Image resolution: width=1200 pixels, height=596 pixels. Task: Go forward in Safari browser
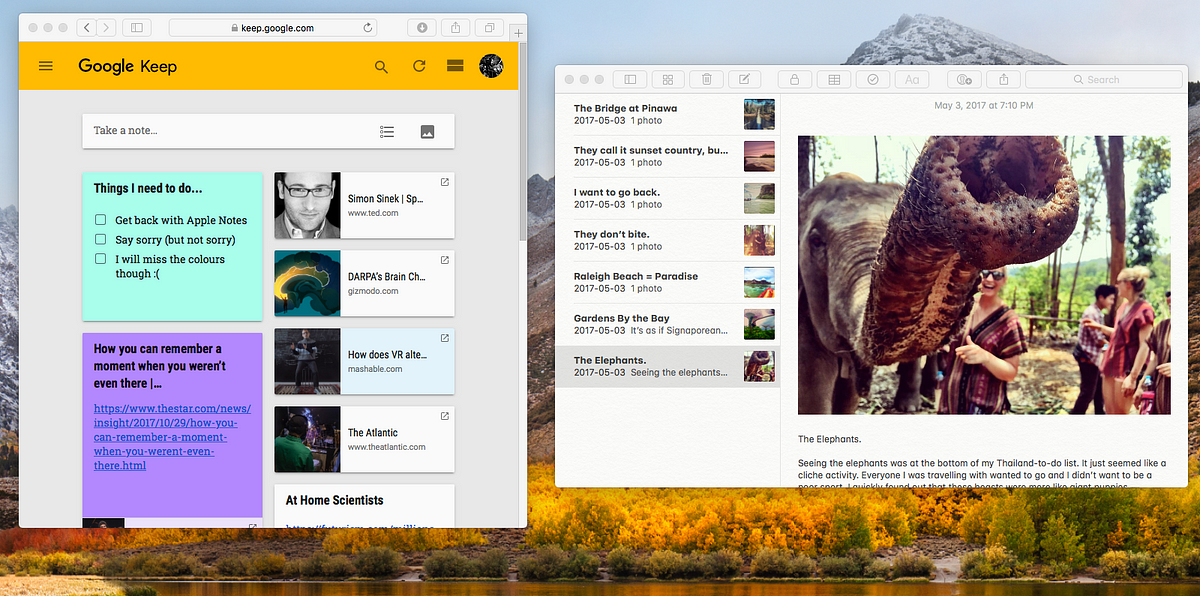(107, 28)
